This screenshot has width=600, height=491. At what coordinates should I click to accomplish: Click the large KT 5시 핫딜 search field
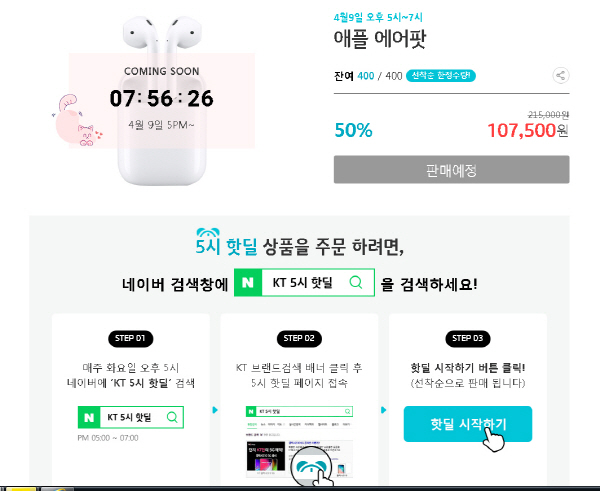[x=303, y=283]
